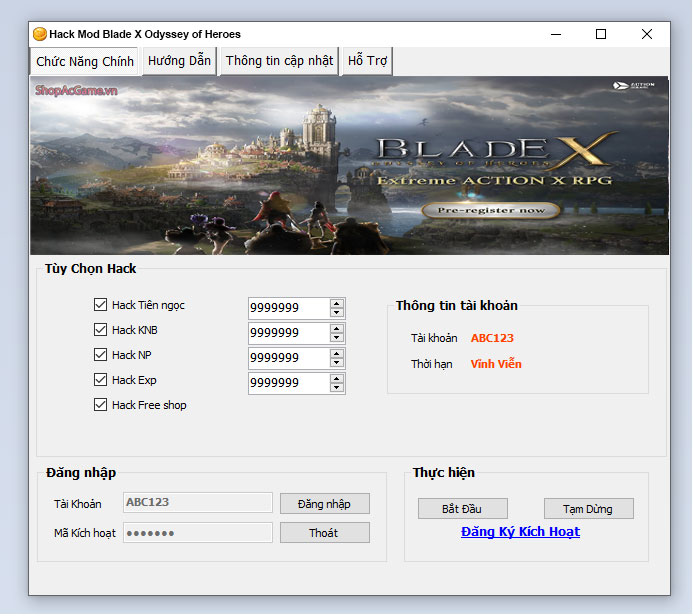The width and height of the screenshot is (693, 616).
Task: Increase Hack Exp value with up arrow
Action: pos(337,379)
